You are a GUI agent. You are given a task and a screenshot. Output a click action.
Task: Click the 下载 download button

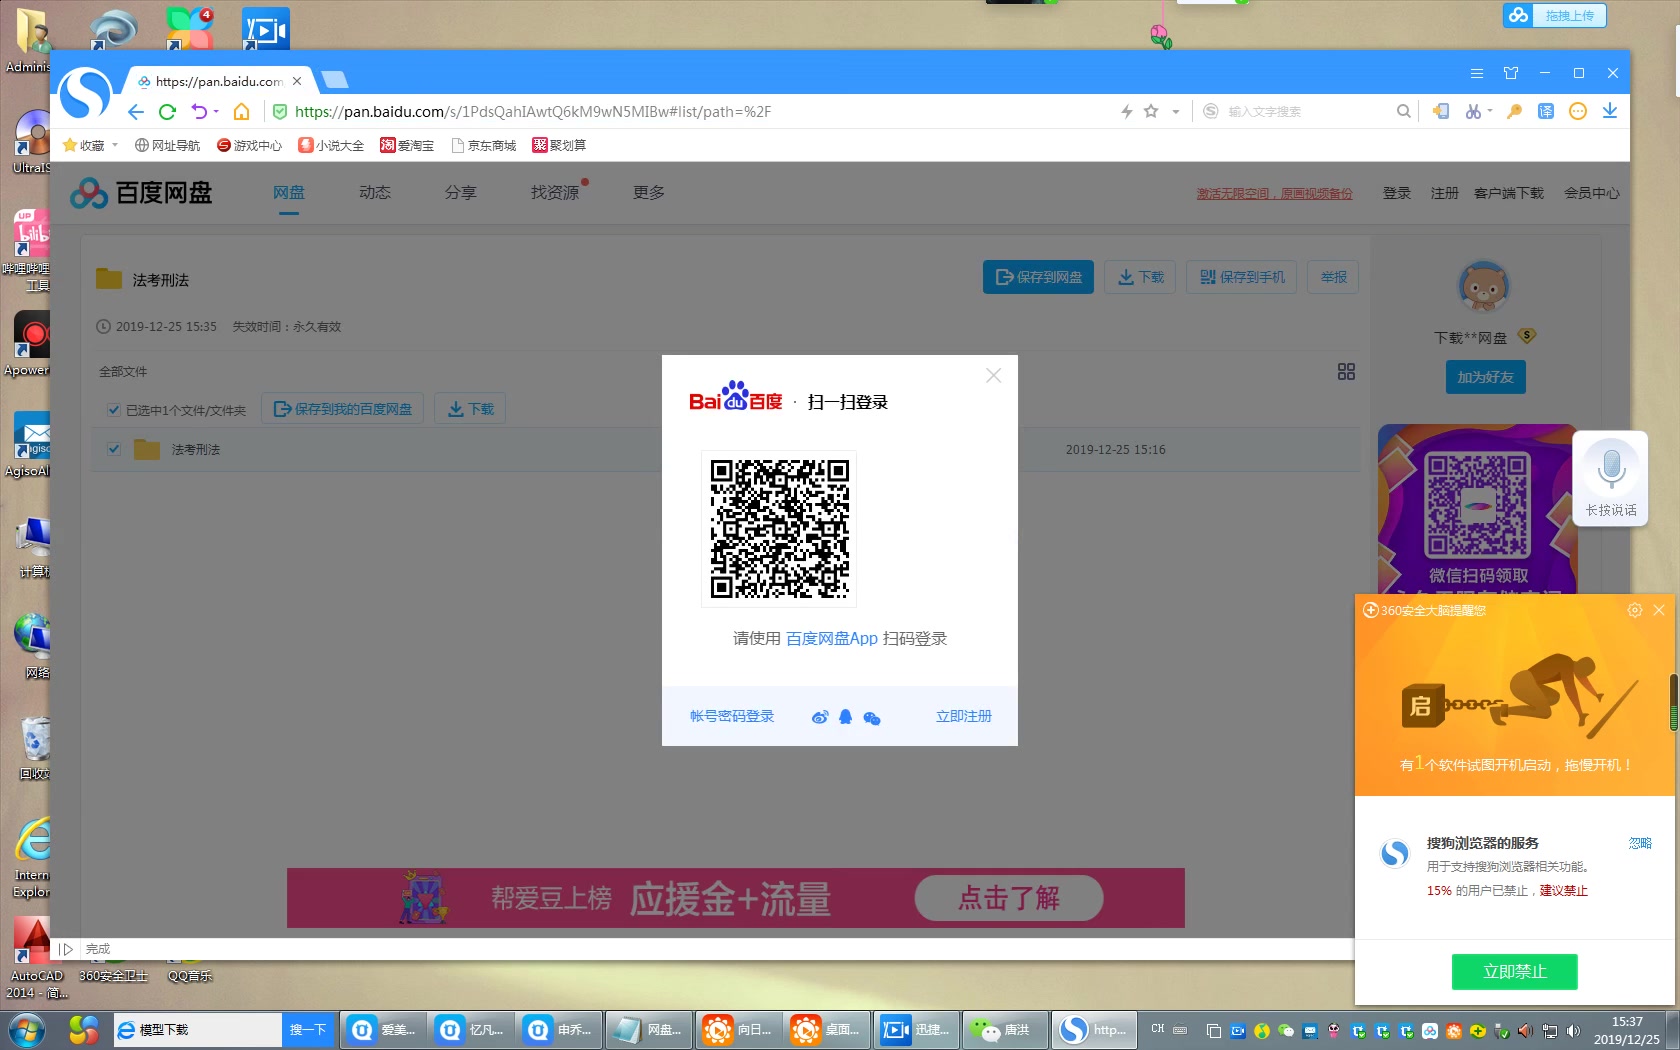click(x=1139, y=277)
